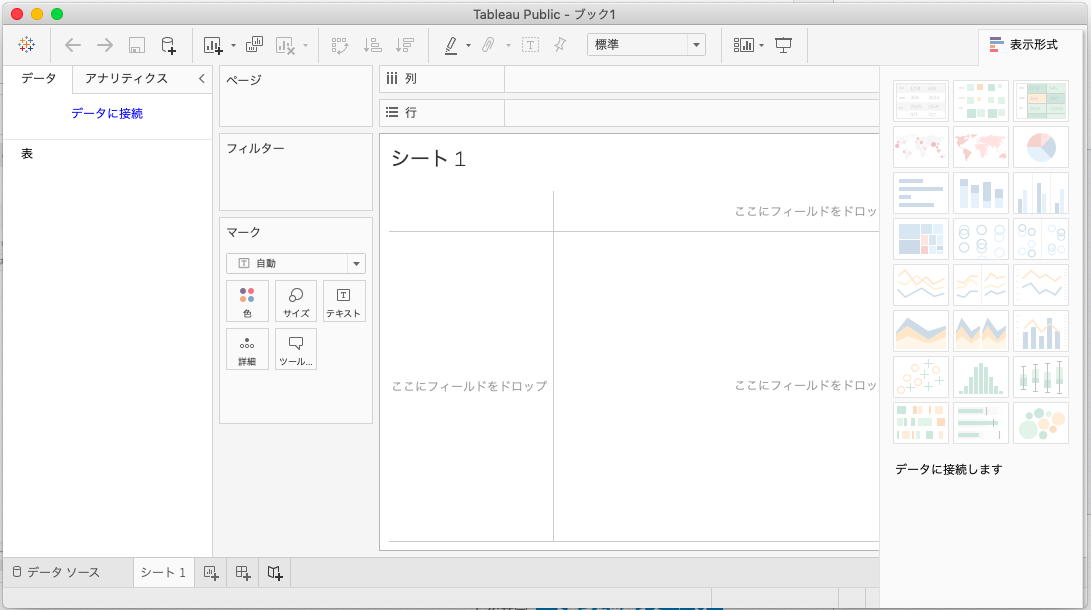The height and width of the screenshot is (610, 1091).
Task: Click the clear sheet icon
Action: [285, 45]
